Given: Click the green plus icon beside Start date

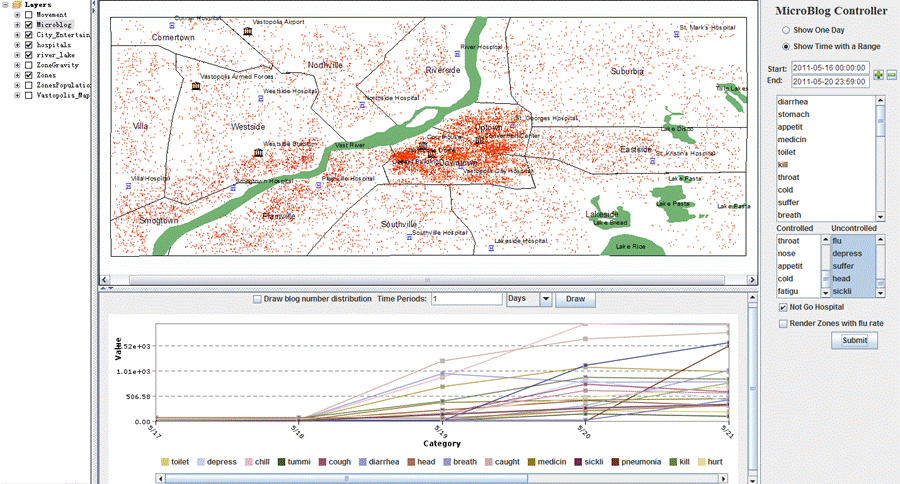Looking at the screenshot, I should (878, 75).
